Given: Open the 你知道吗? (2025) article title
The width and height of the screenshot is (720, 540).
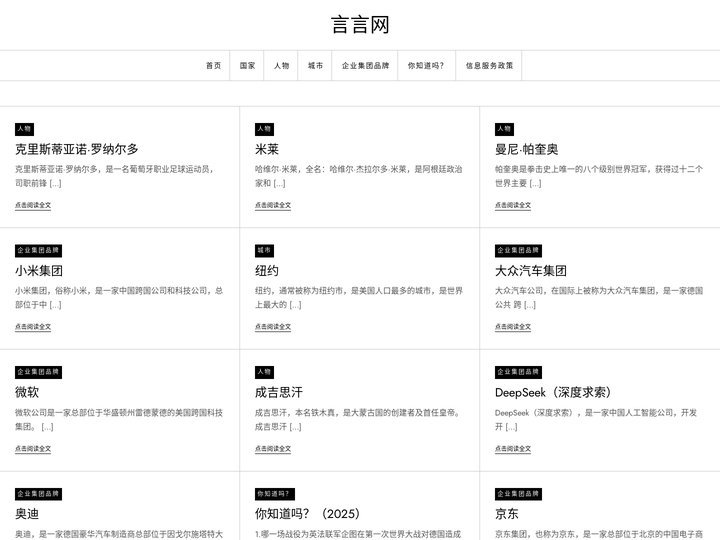Looking at the screenshot, I should click(307, 514).
